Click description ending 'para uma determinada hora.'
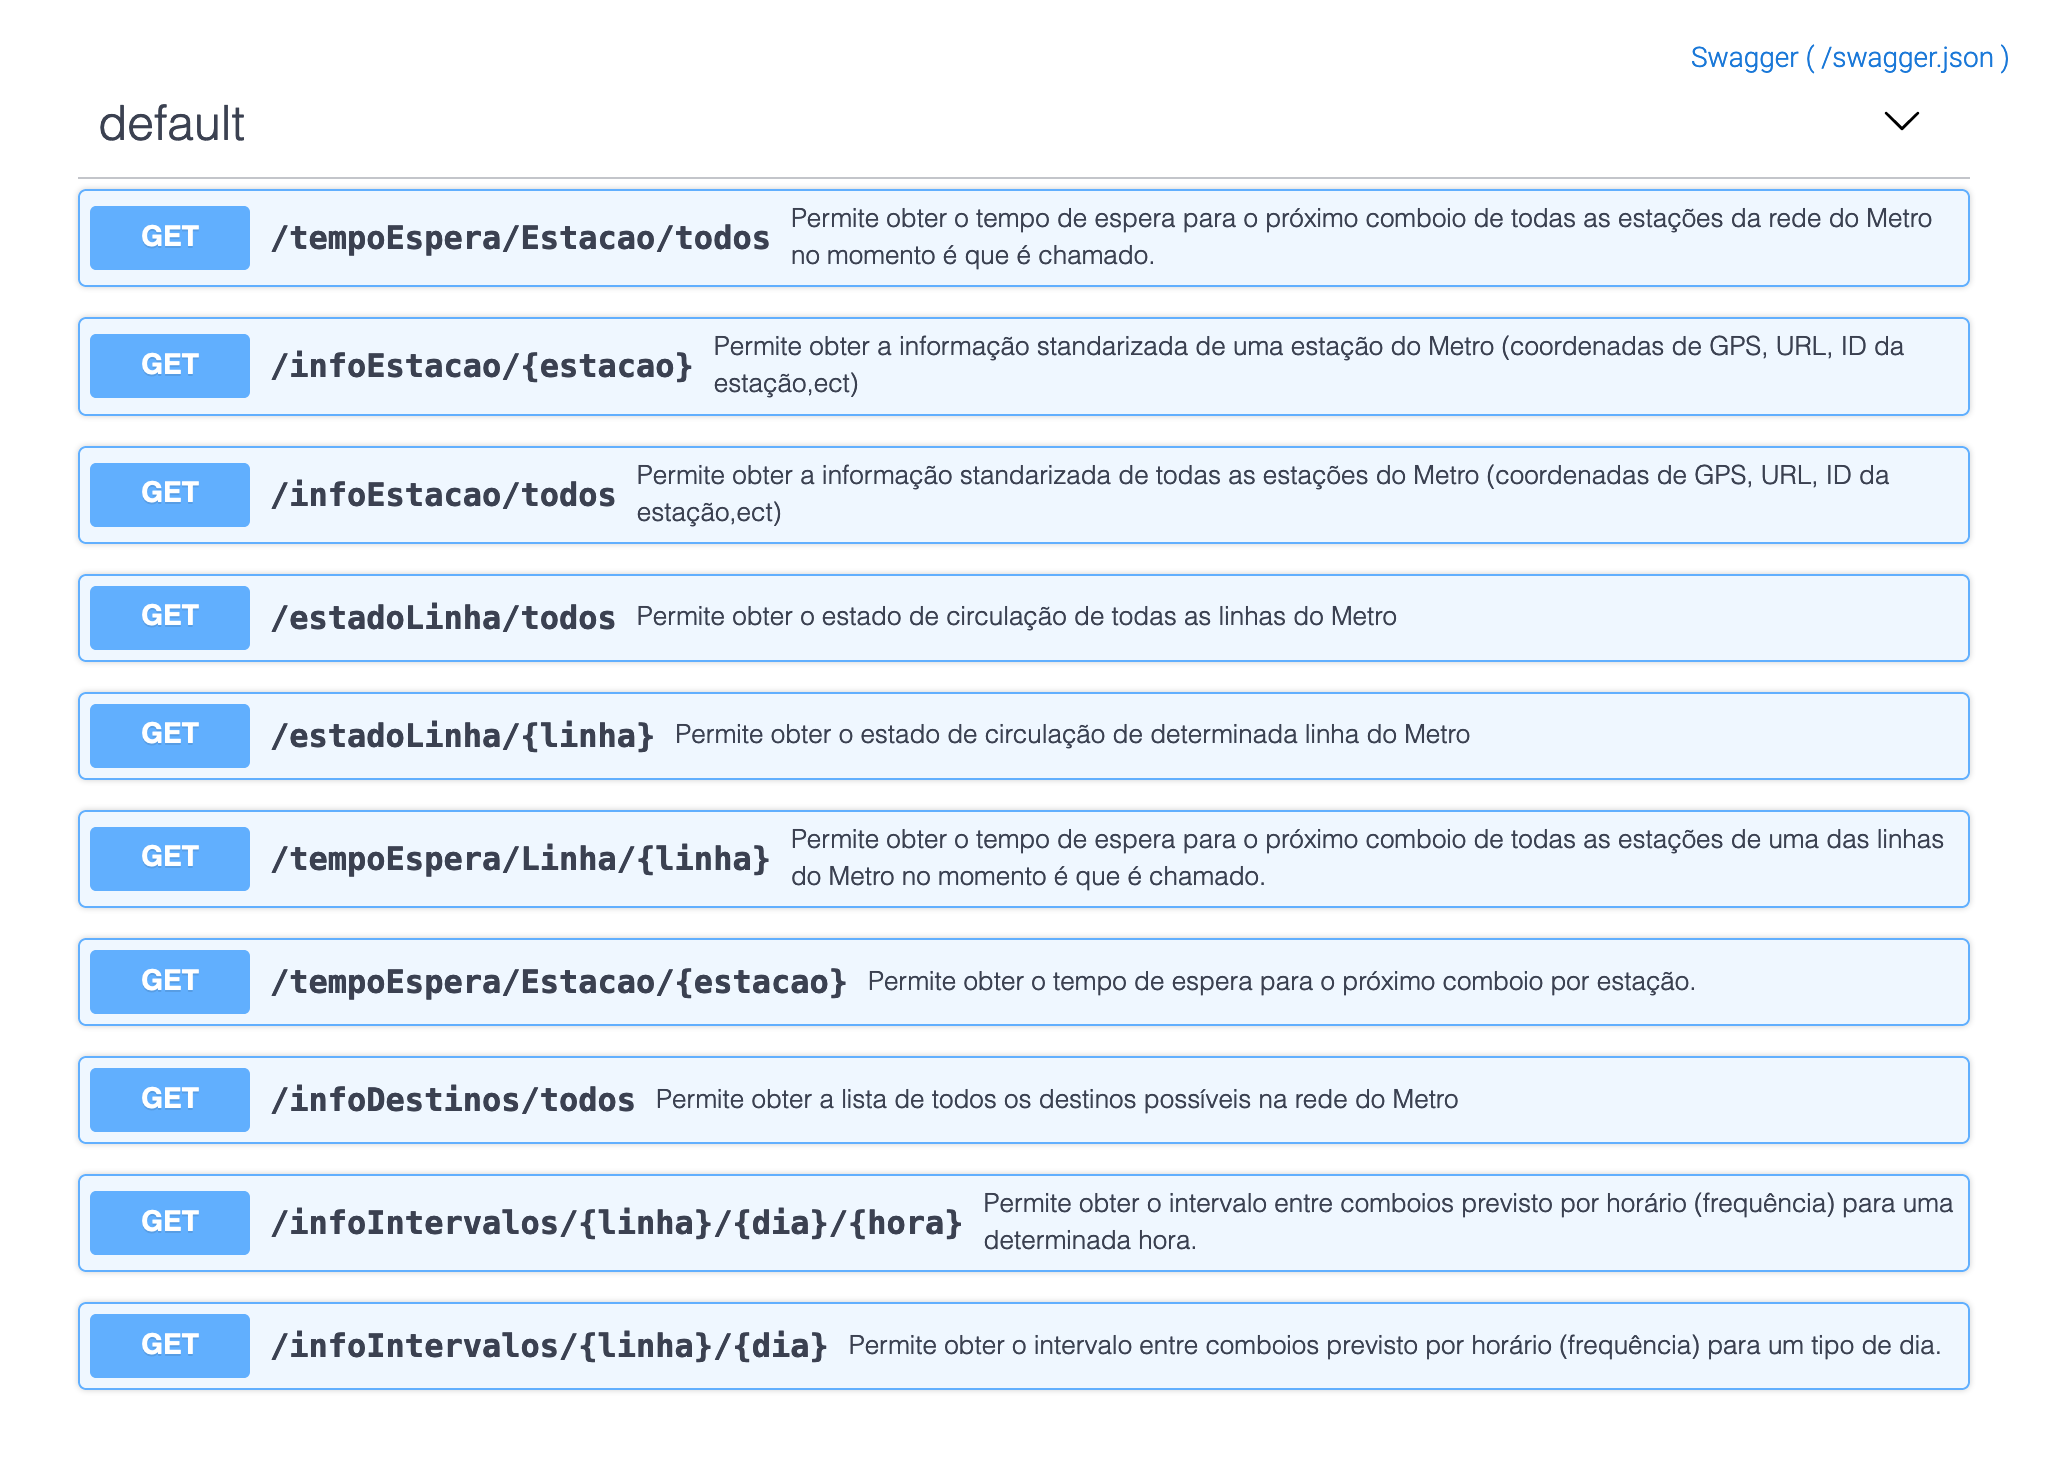2048x1460 pixels. pos(1468,1222)
